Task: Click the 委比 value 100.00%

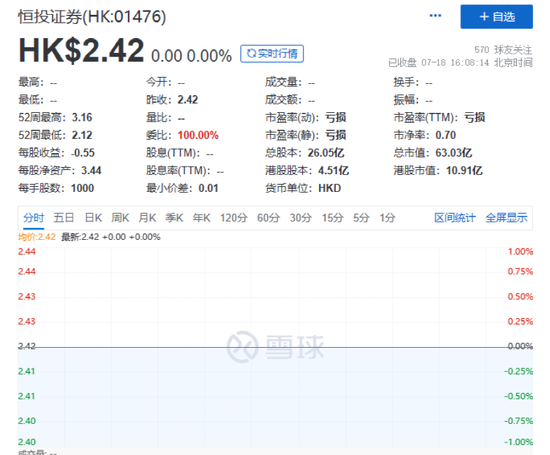Action: (x=198, y=135)
